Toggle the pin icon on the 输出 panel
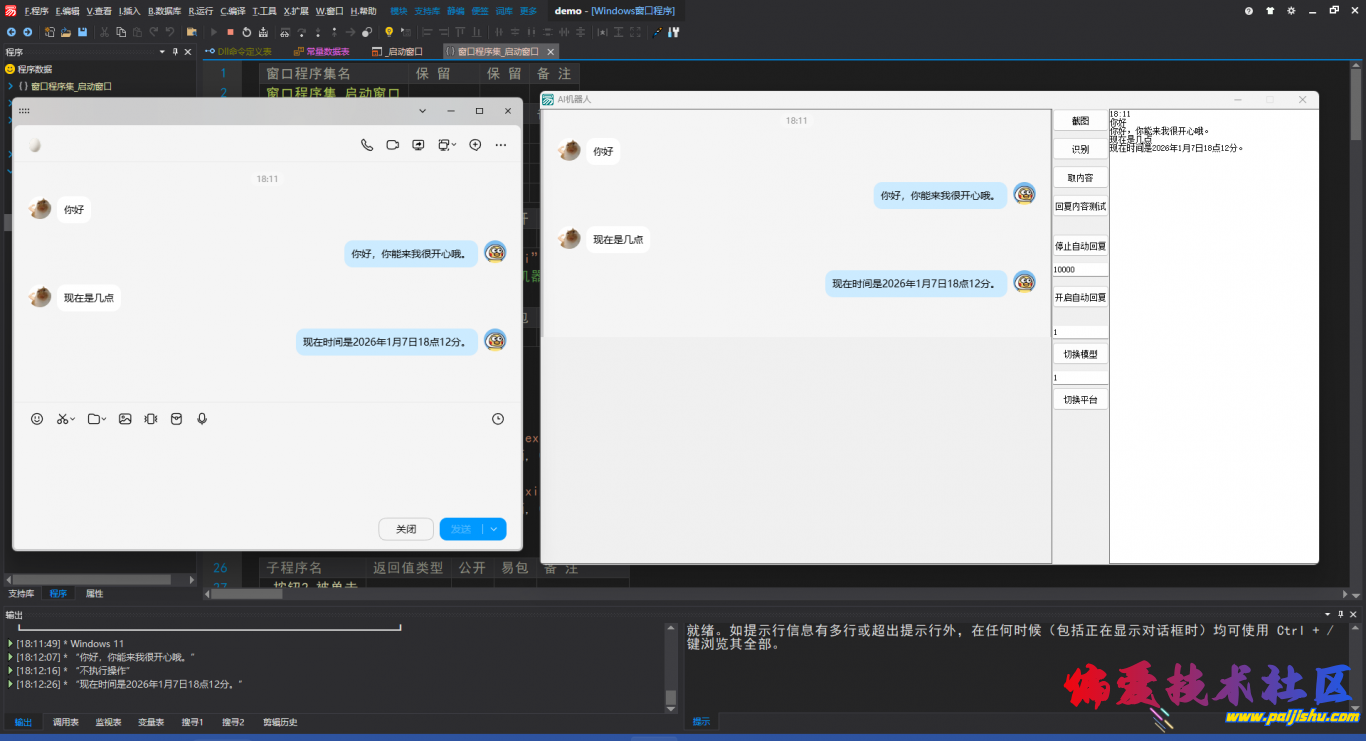This screenshot has height=741, width=1366. click(1341, 614)
